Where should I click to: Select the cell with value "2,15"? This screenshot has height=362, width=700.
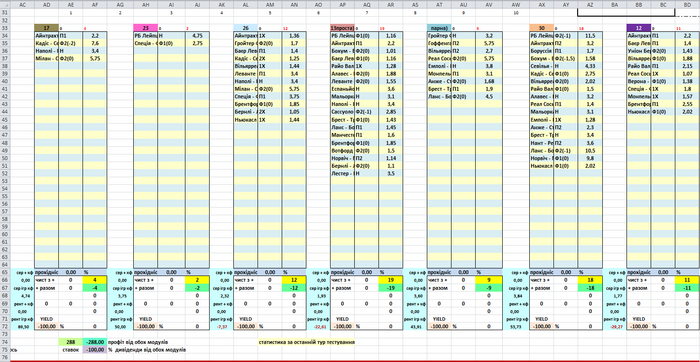tap(688, 66)
